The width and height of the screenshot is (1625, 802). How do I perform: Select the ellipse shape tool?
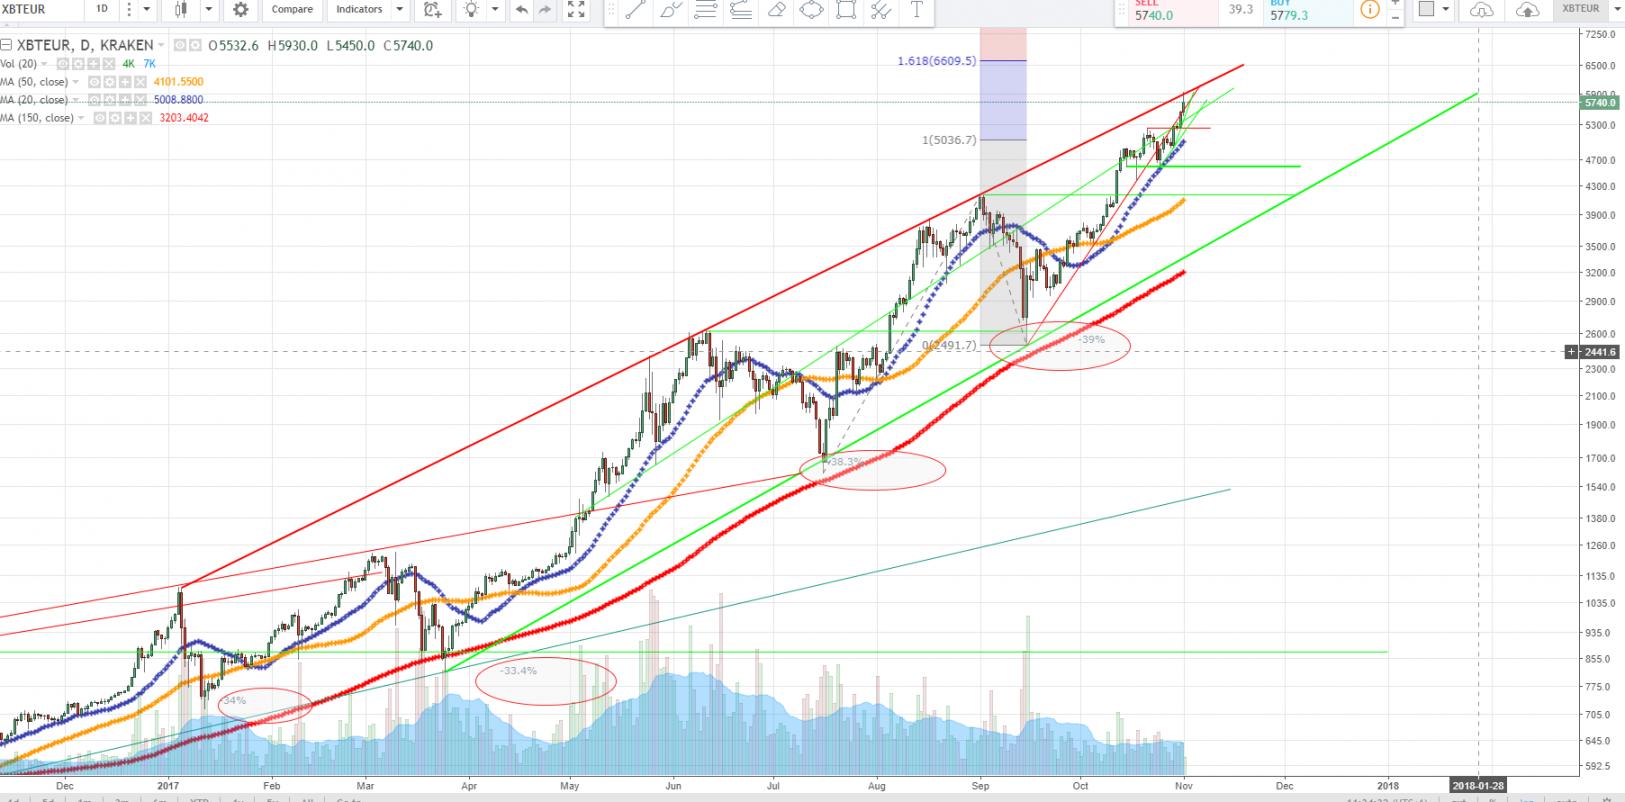811,10
